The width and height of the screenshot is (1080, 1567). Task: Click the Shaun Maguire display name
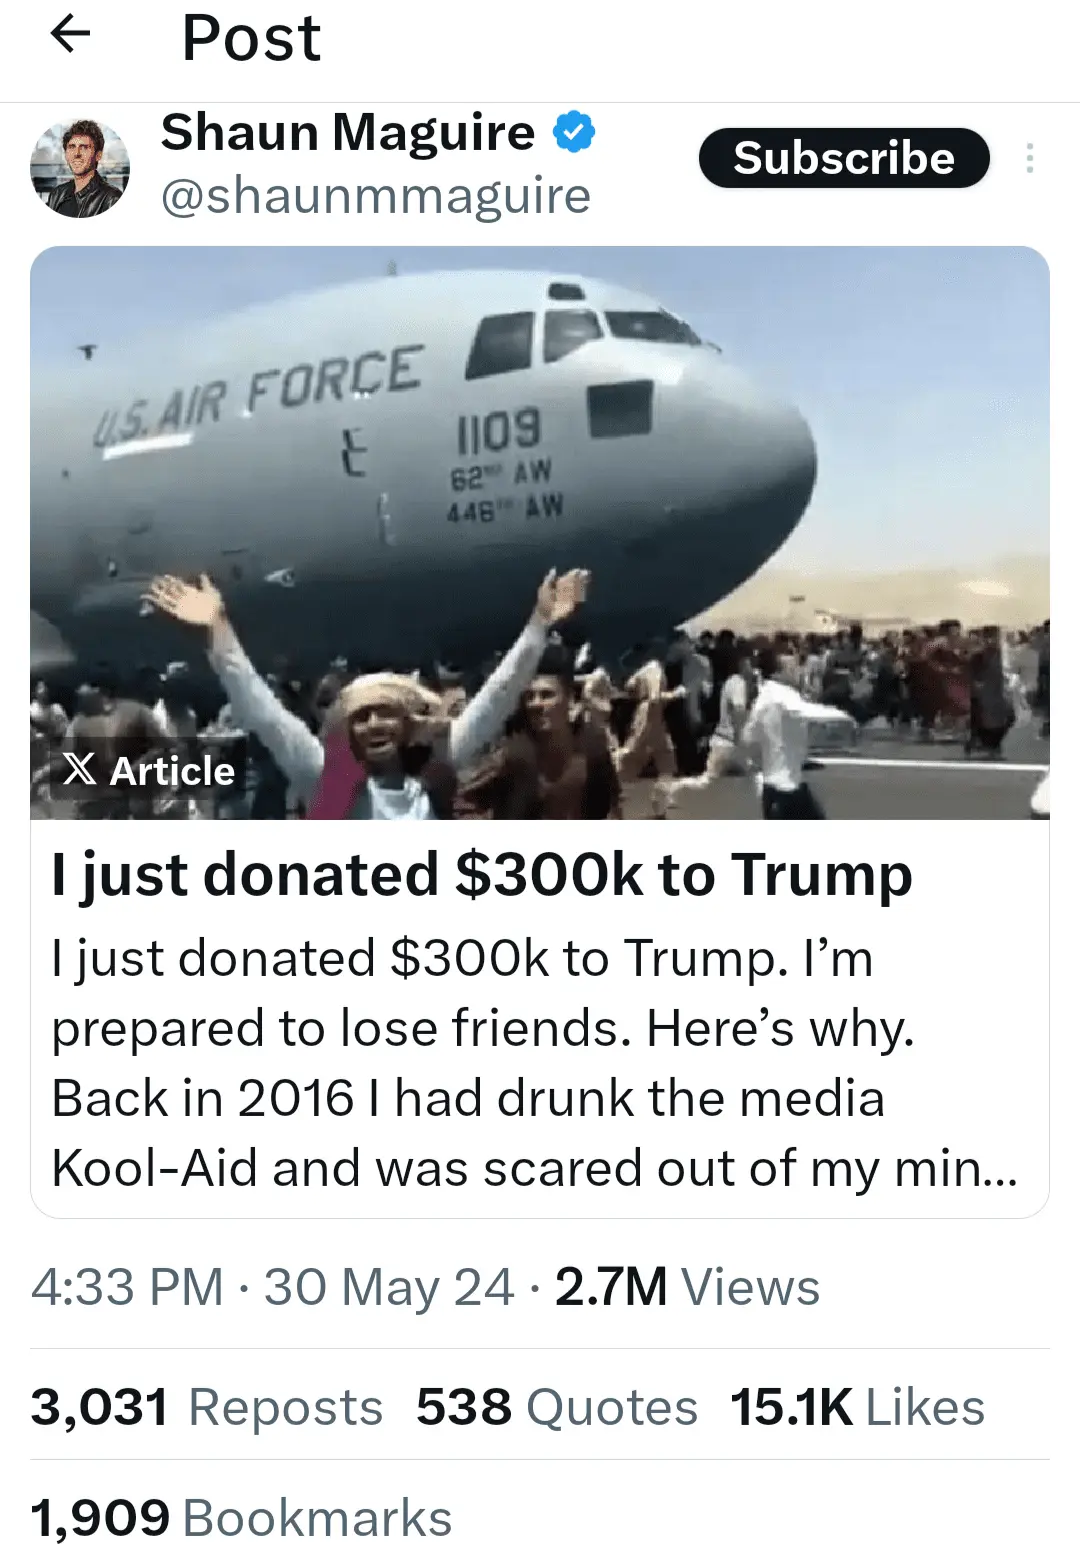[x=348, y=132]
